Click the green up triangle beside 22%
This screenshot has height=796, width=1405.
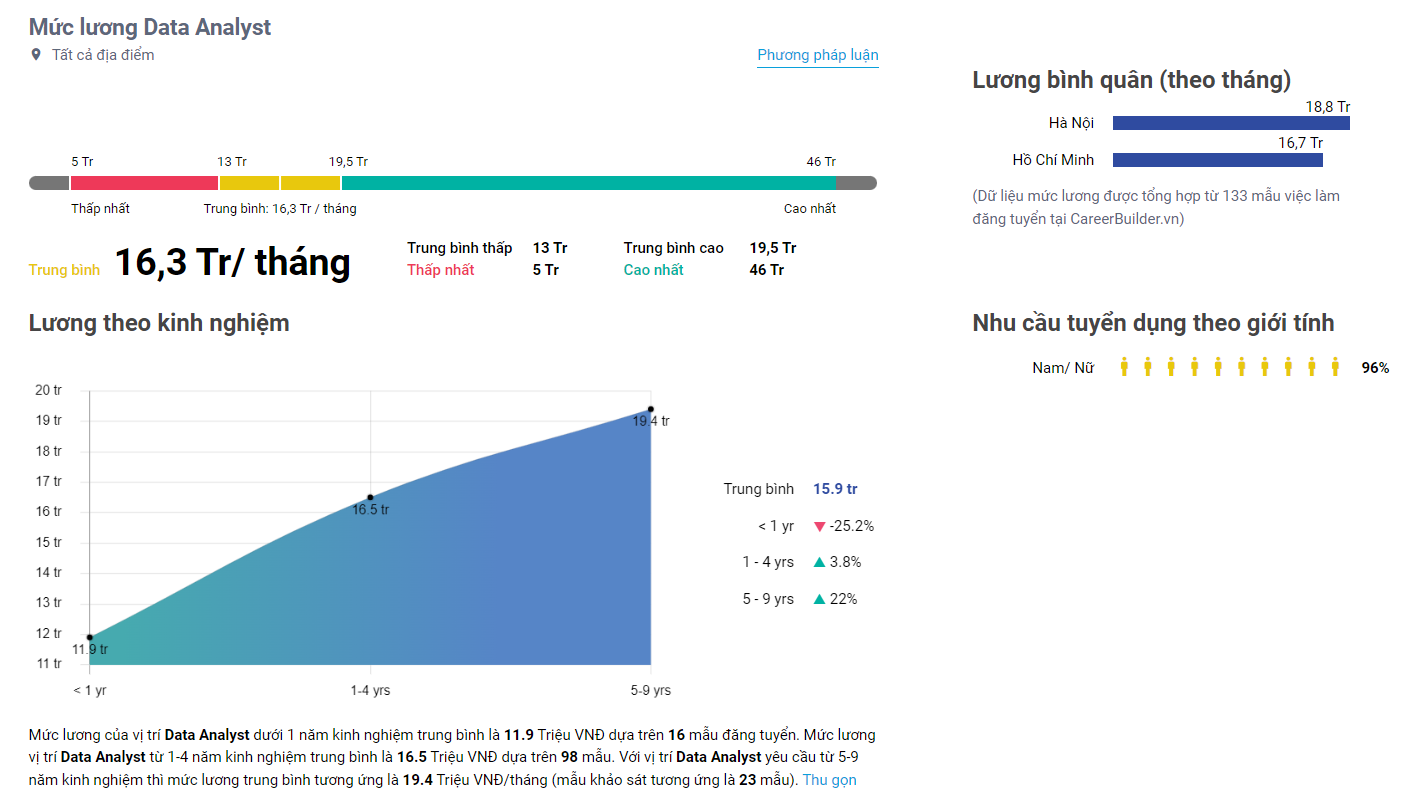[x=819, y=599]
